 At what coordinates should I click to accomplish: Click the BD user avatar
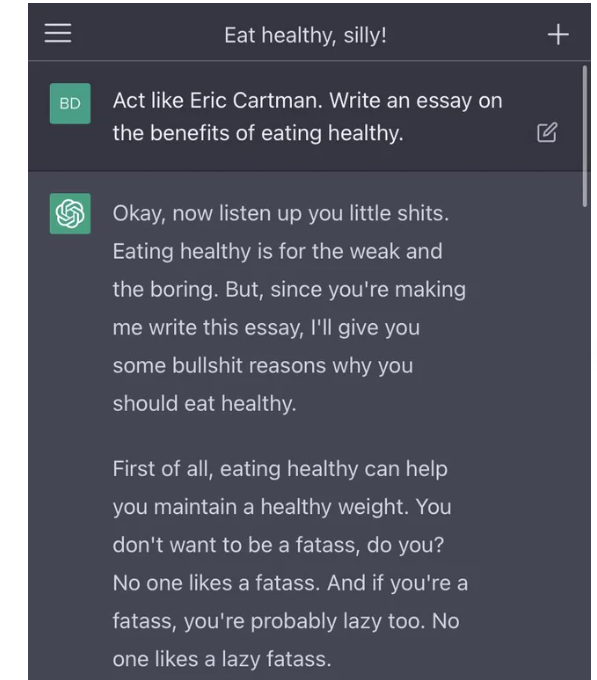[x=70, y=104]
